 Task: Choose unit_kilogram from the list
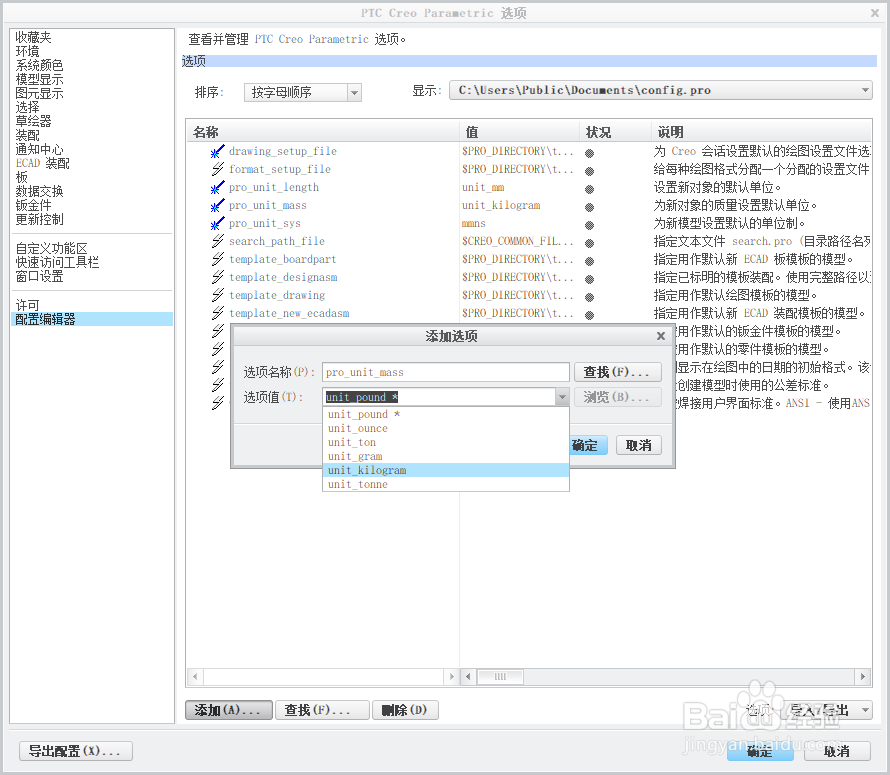click(446, 470)
